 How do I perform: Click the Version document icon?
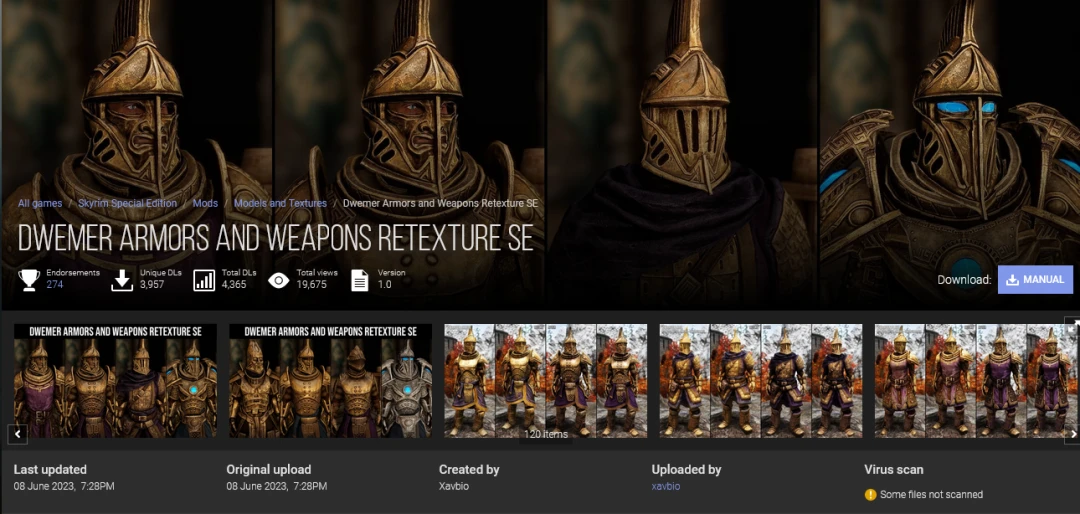[x=360, y=280]
